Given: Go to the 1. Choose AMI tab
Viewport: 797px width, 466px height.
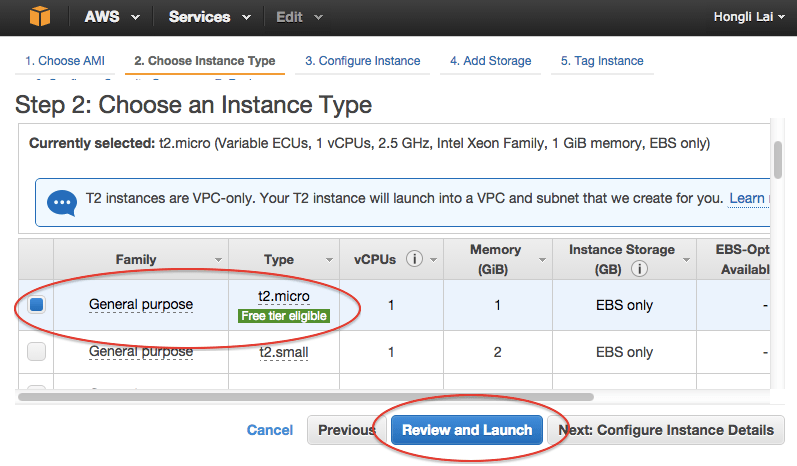Looking at the screenshot, I should (x=65, y=61).
